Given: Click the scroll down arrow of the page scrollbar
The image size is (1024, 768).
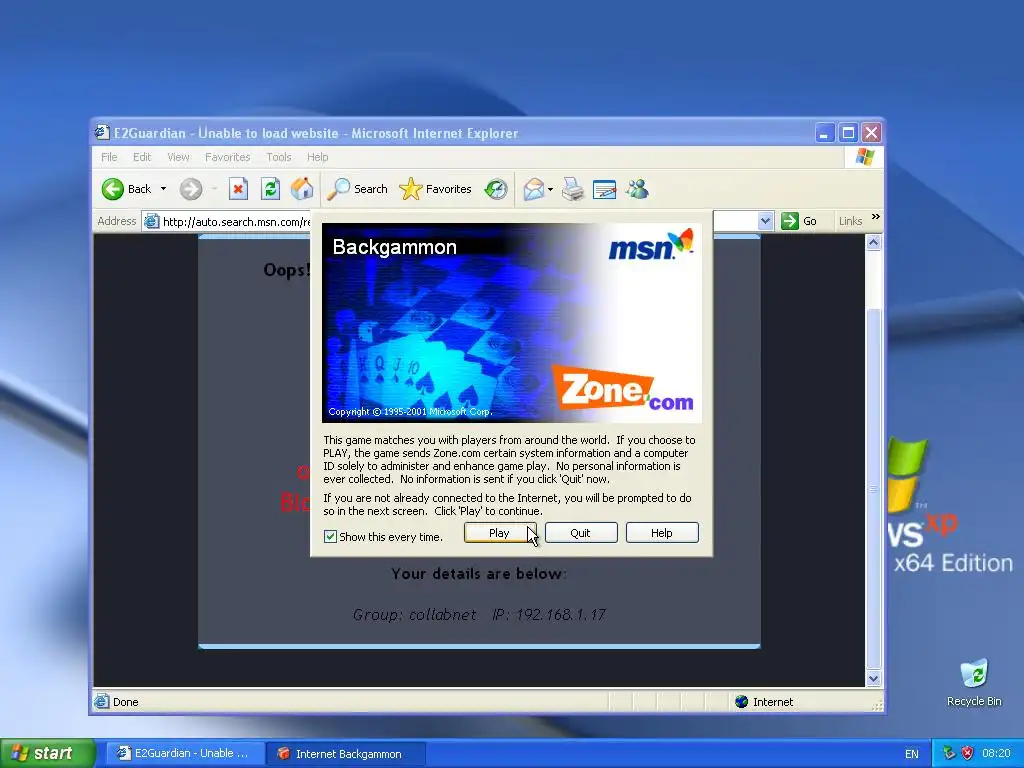Looking at the screenshot, I should coord(874,679).
